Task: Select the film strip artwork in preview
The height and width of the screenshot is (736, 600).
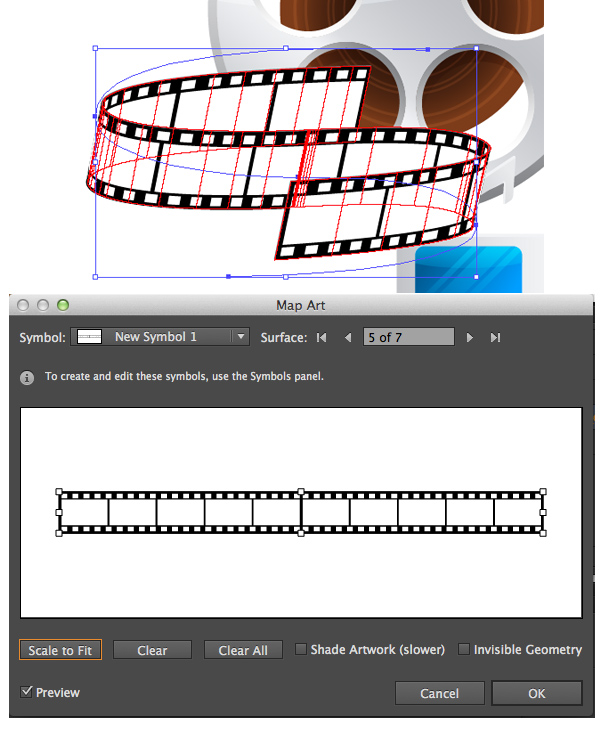Action: (301, 512)
